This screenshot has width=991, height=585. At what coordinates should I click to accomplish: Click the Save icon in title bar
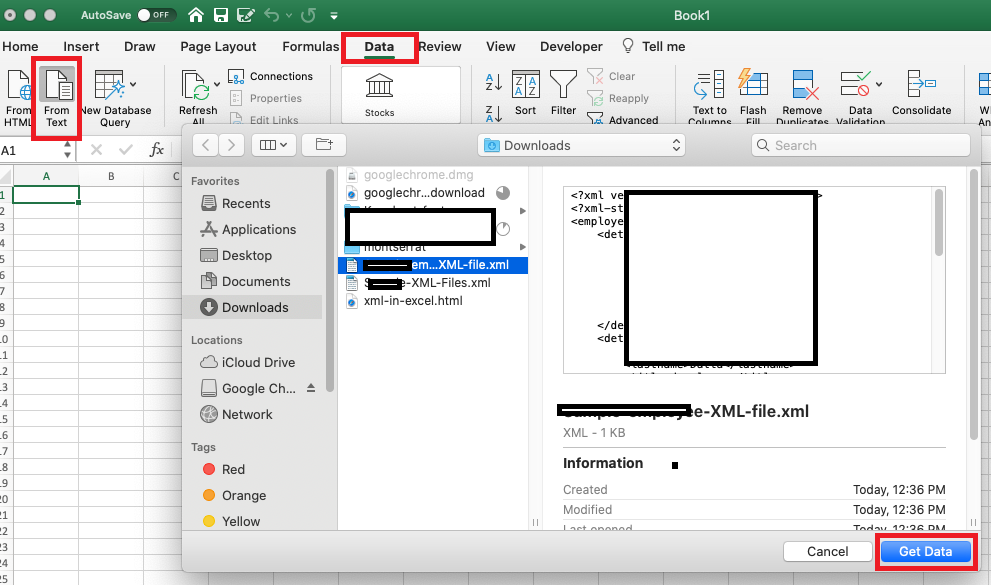coord(221,15)
